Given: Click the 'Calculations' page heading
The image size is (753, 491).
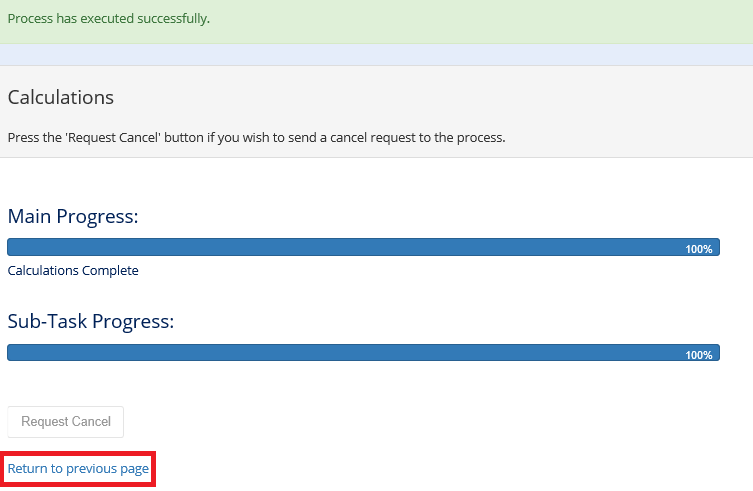Looking at the screenshot, I should pos(61,97).
